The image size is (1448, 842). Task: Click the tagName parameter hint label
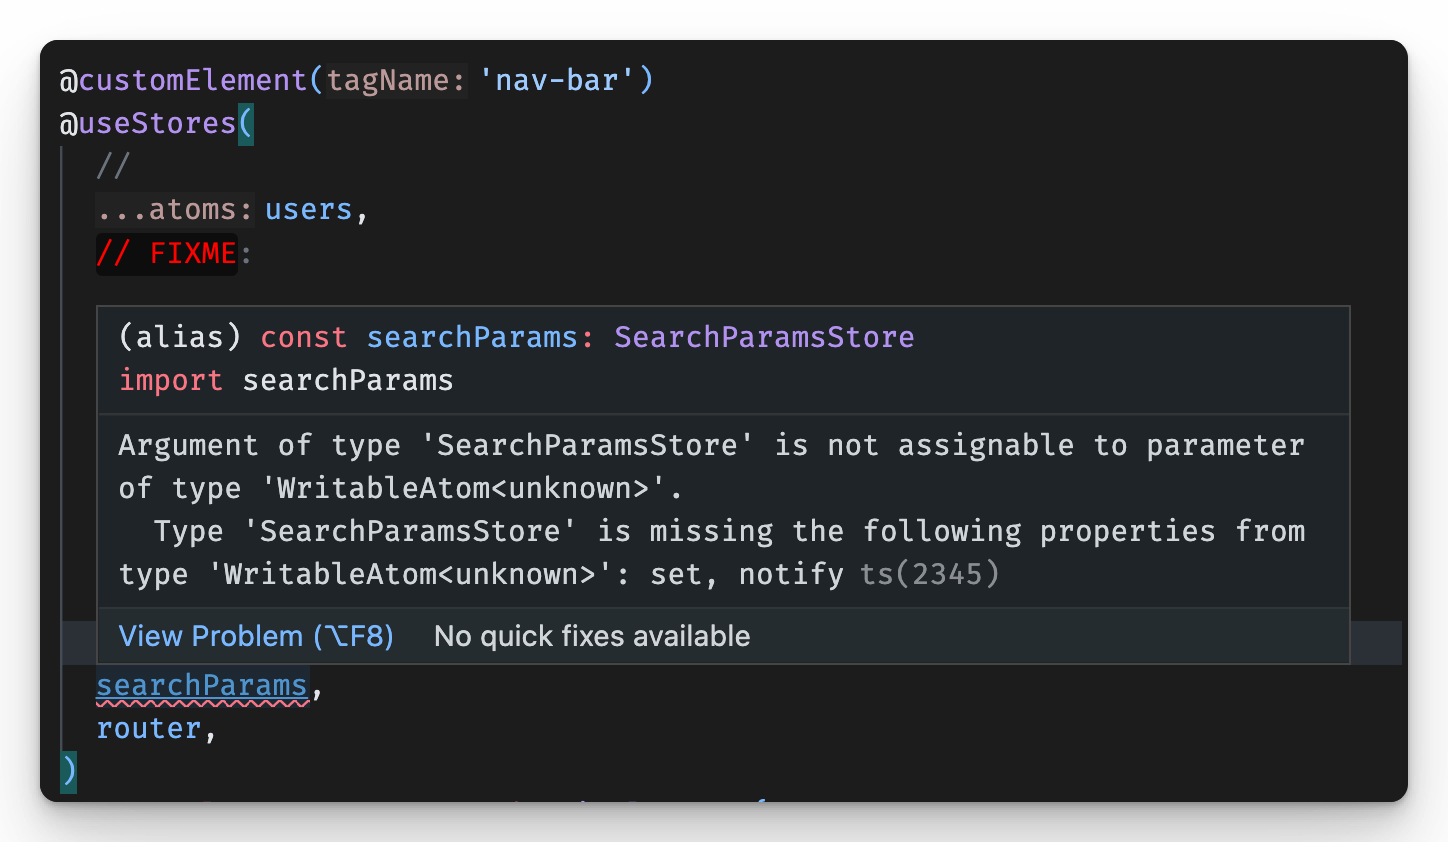[396, 80]
